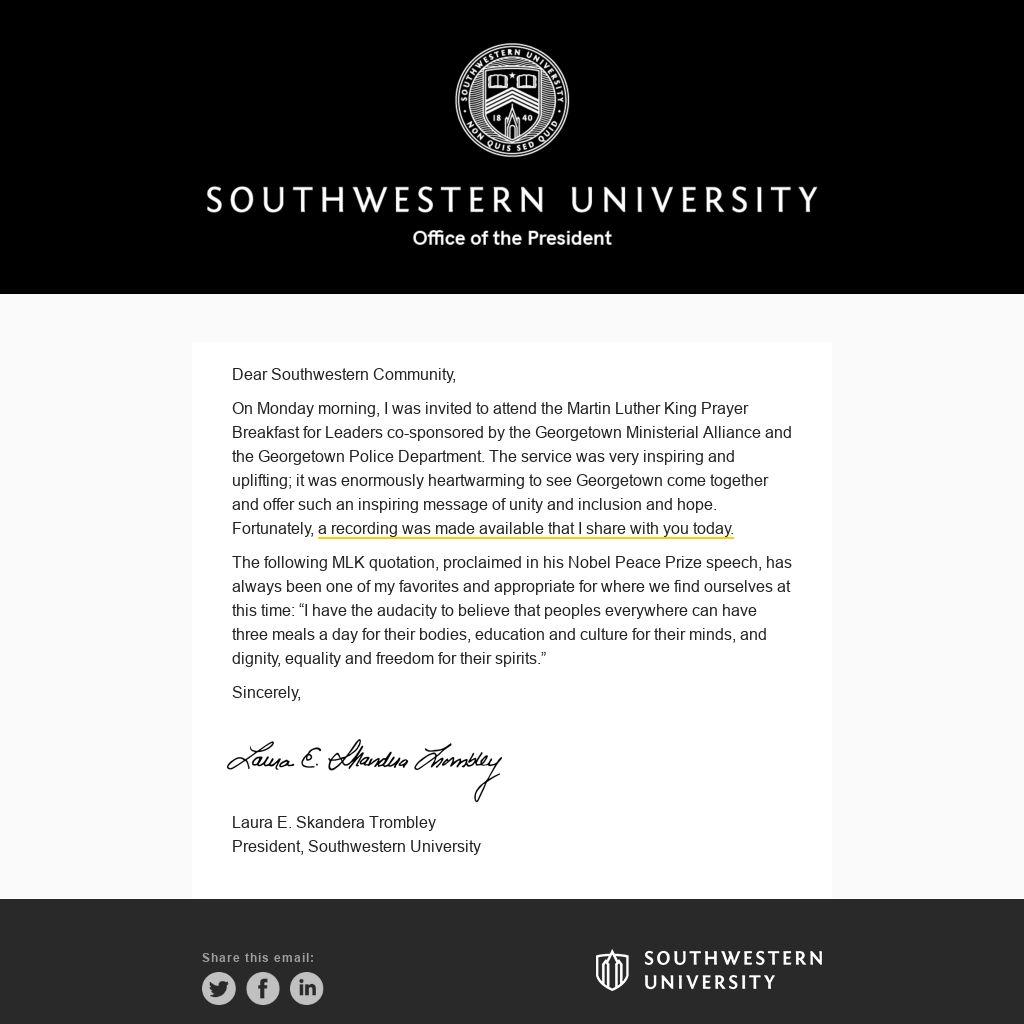Open the underlined recording link
The width and height of the screenshot is (1024, 1024).
pyautogui.click(x=526, y=528)
